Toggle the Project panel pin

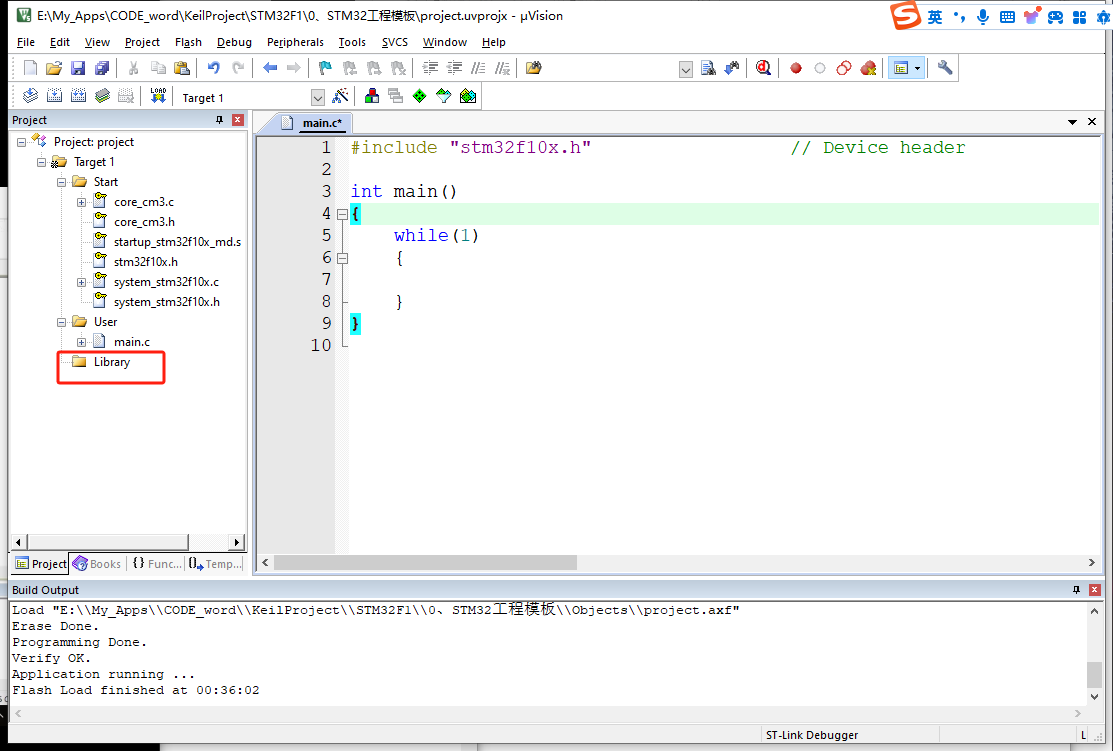(x=219, y=120)
